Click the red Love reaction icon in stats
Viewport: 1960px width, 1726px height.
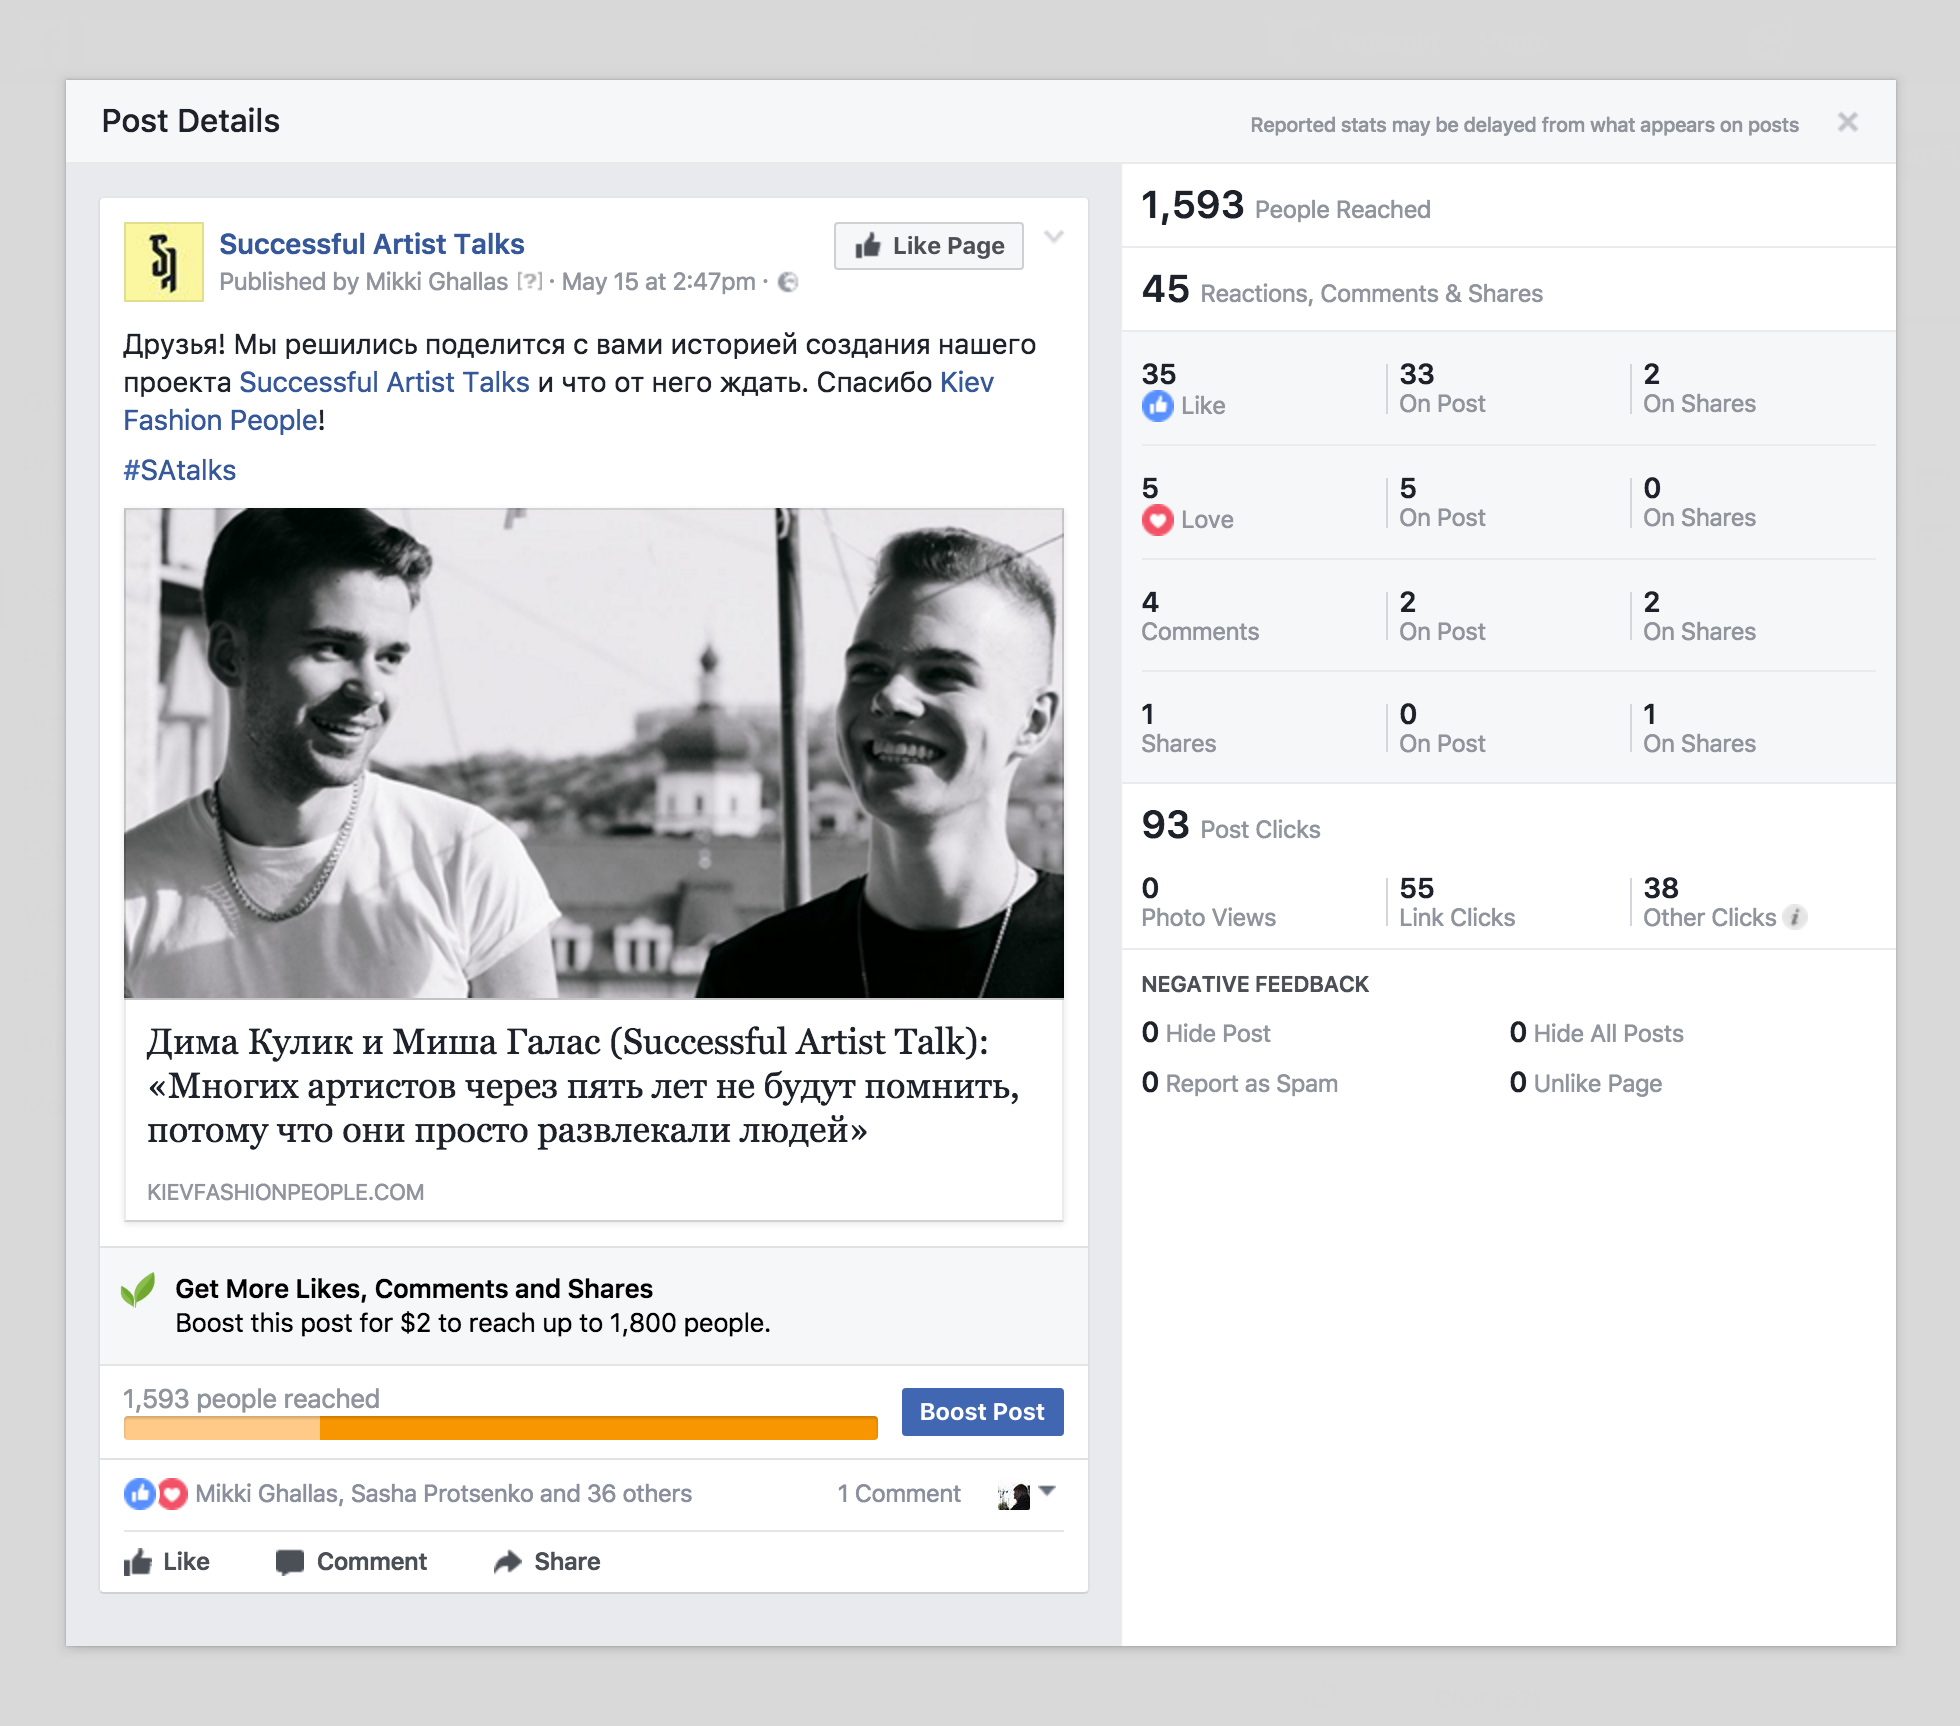(1157, 520)
